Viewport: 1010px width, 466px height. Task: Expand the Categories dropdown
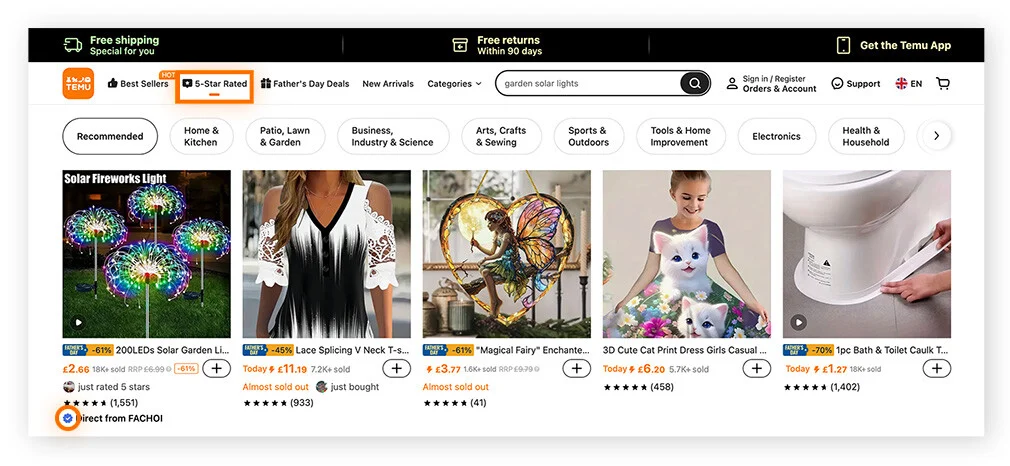(x=454, y=84)
